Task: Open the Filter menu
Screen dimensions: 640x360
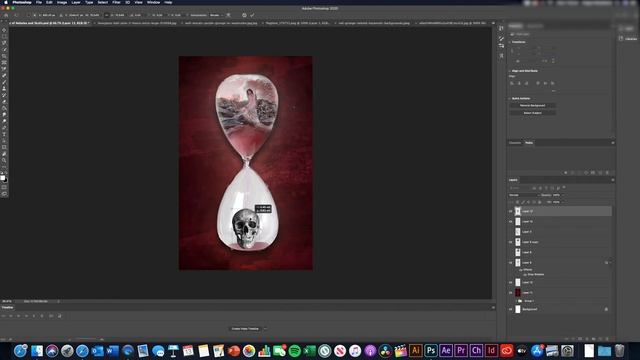Action: click(116, 2)
